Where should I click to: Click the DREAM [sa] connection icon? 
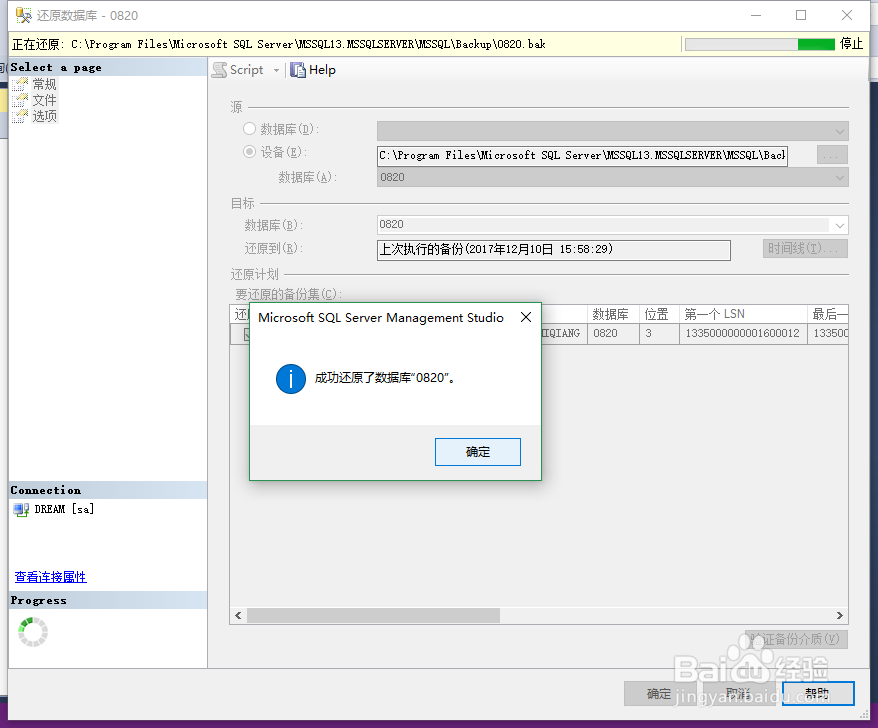21,510
